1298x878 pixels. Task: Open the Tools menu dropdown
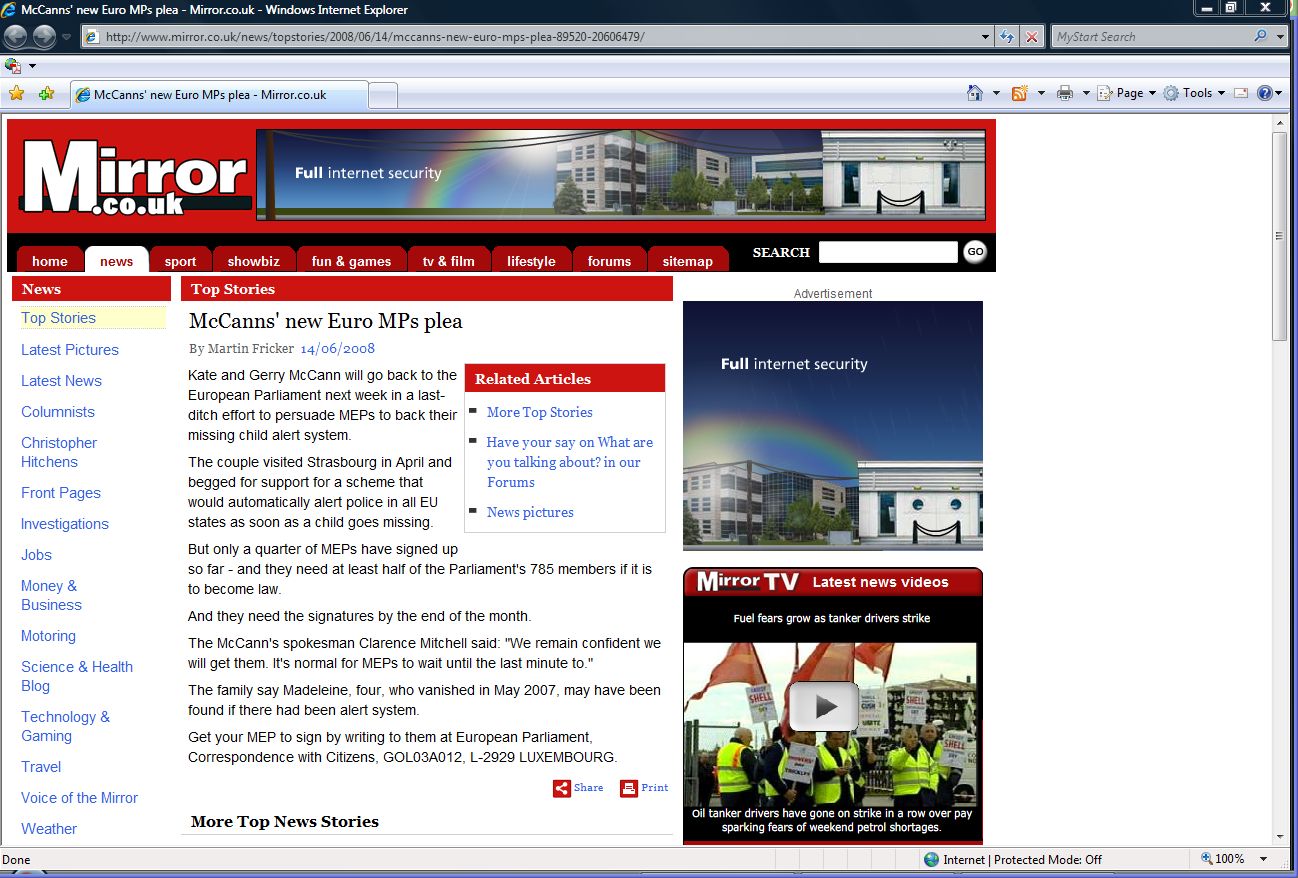pos(1193,93)
